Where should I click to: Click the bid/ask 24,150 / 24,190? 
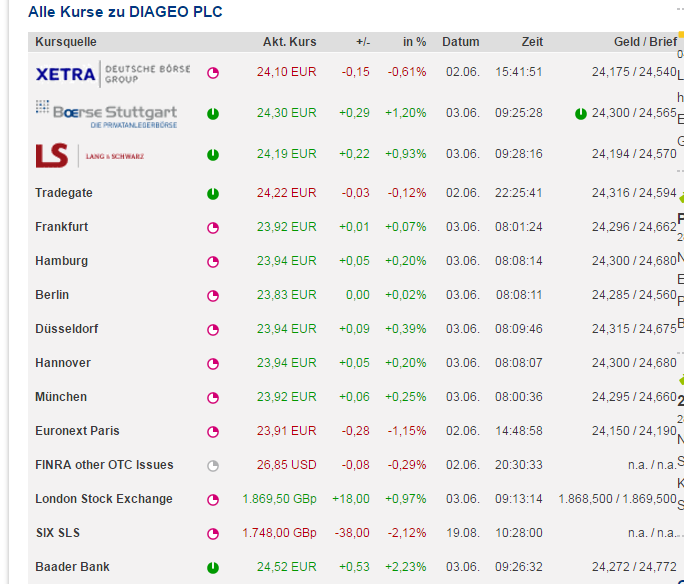coord(634,431)
